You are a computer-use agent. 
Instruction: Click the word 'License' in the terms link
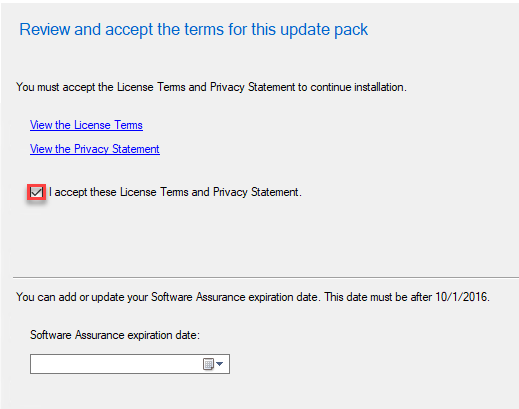pyautogui.click(x=92, y=125)
